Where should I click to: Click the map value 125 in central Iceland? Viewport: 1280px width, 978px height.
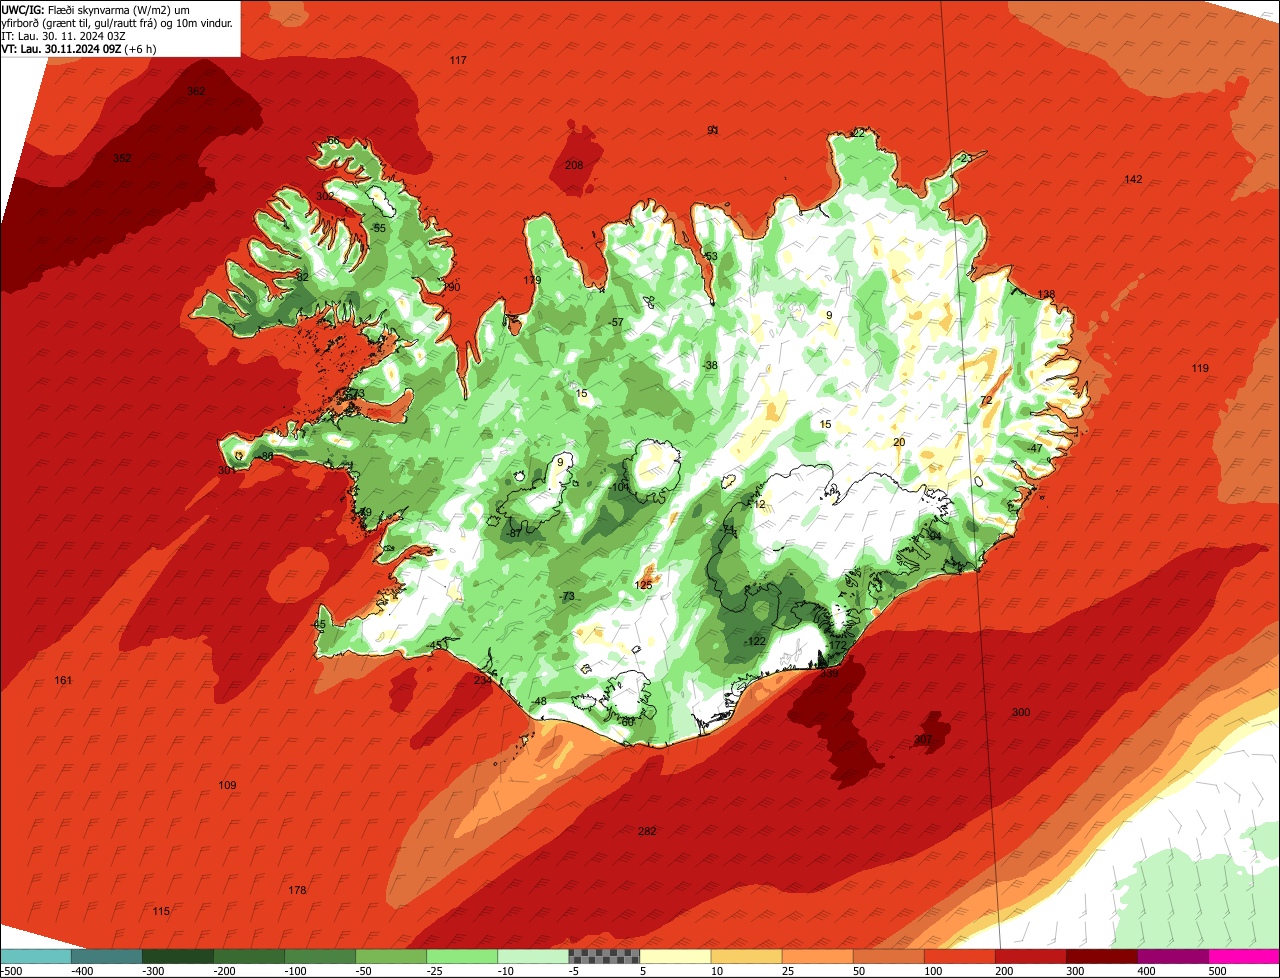(x=644, y=585)
